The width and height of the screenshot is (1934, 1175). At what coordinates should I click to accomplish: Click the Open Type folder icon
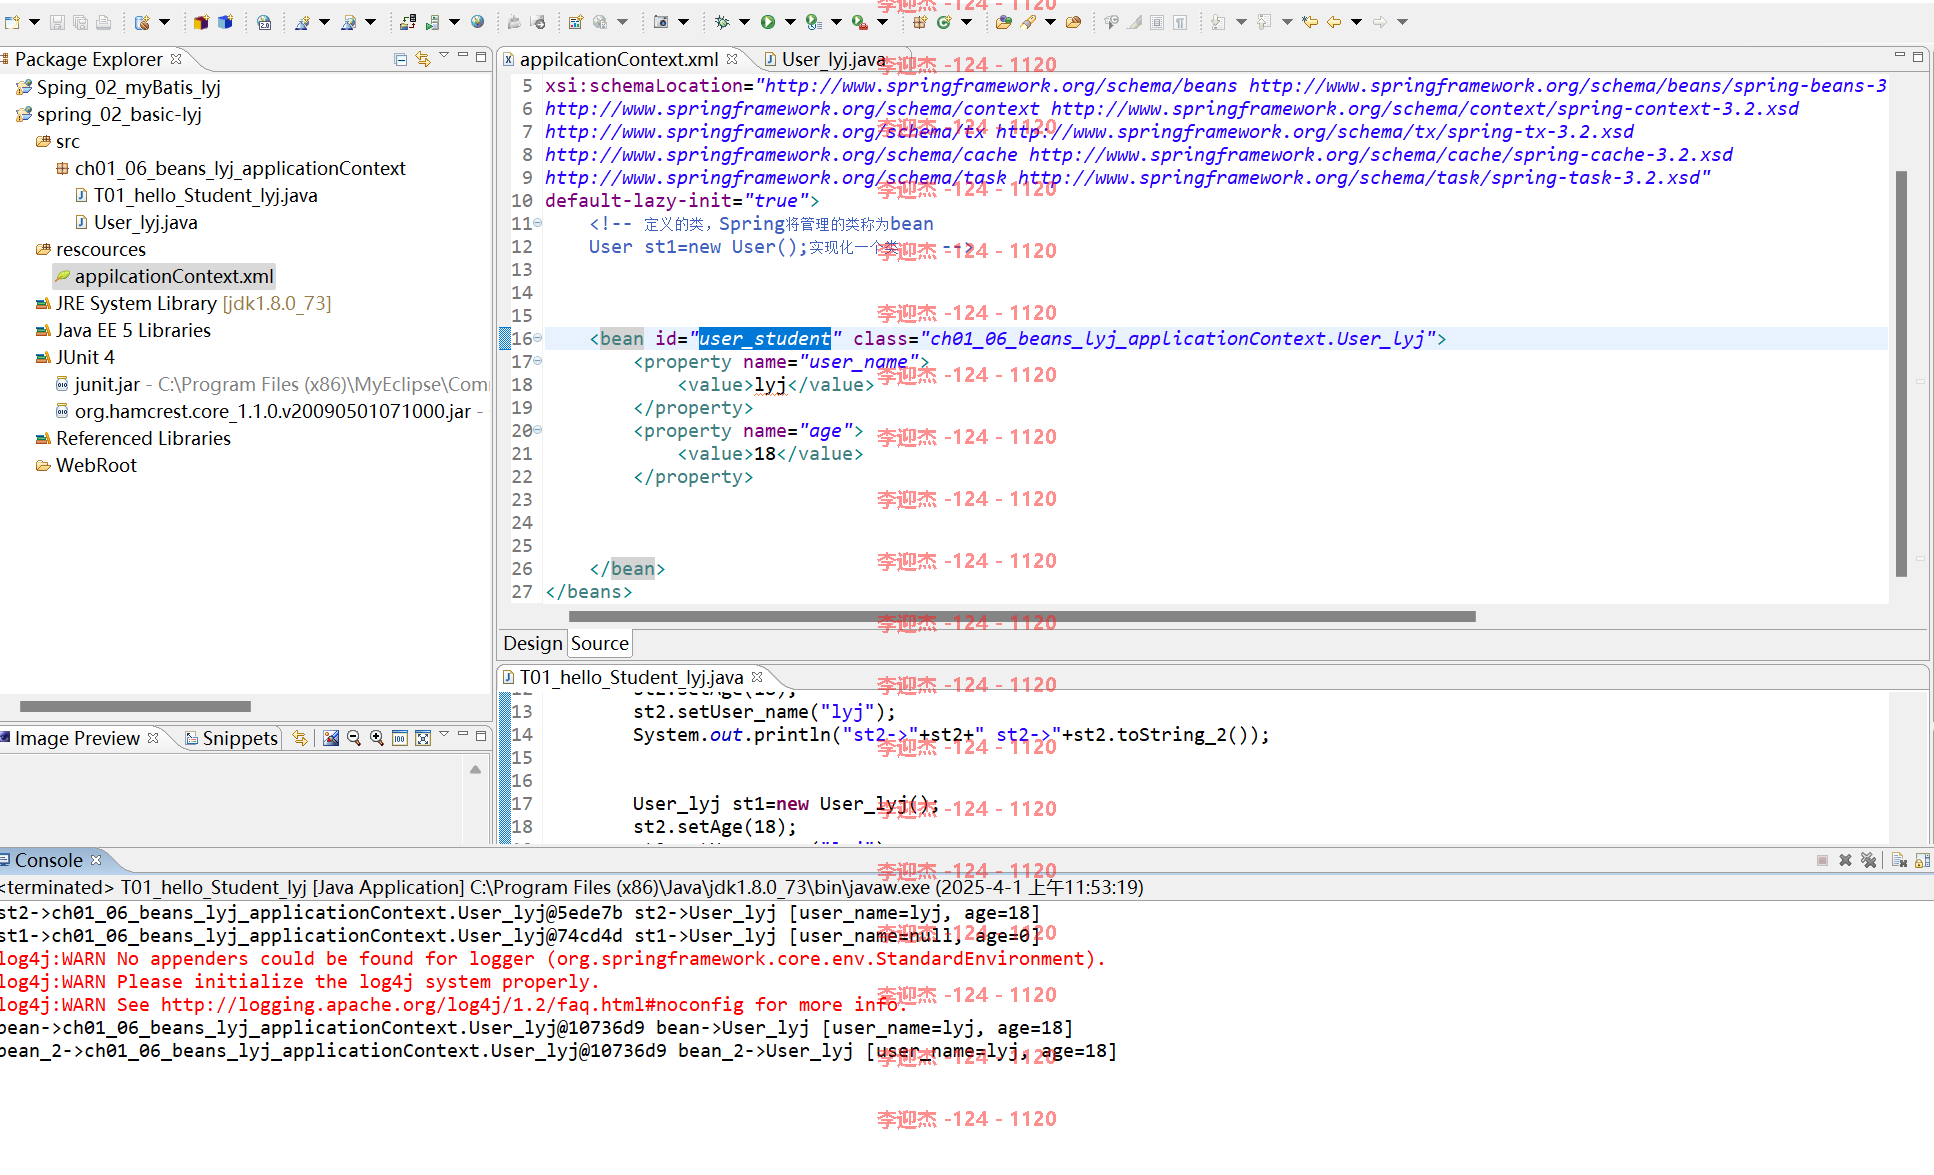(x=1003, y=22)
